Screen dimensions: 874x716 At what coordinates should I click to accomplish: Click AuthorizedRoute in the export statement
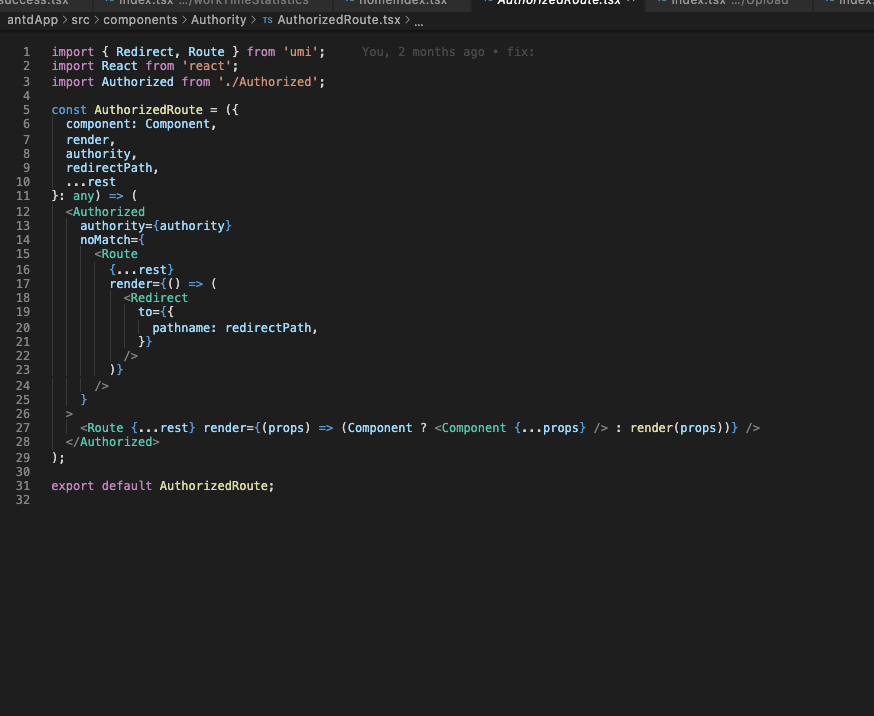213,486
